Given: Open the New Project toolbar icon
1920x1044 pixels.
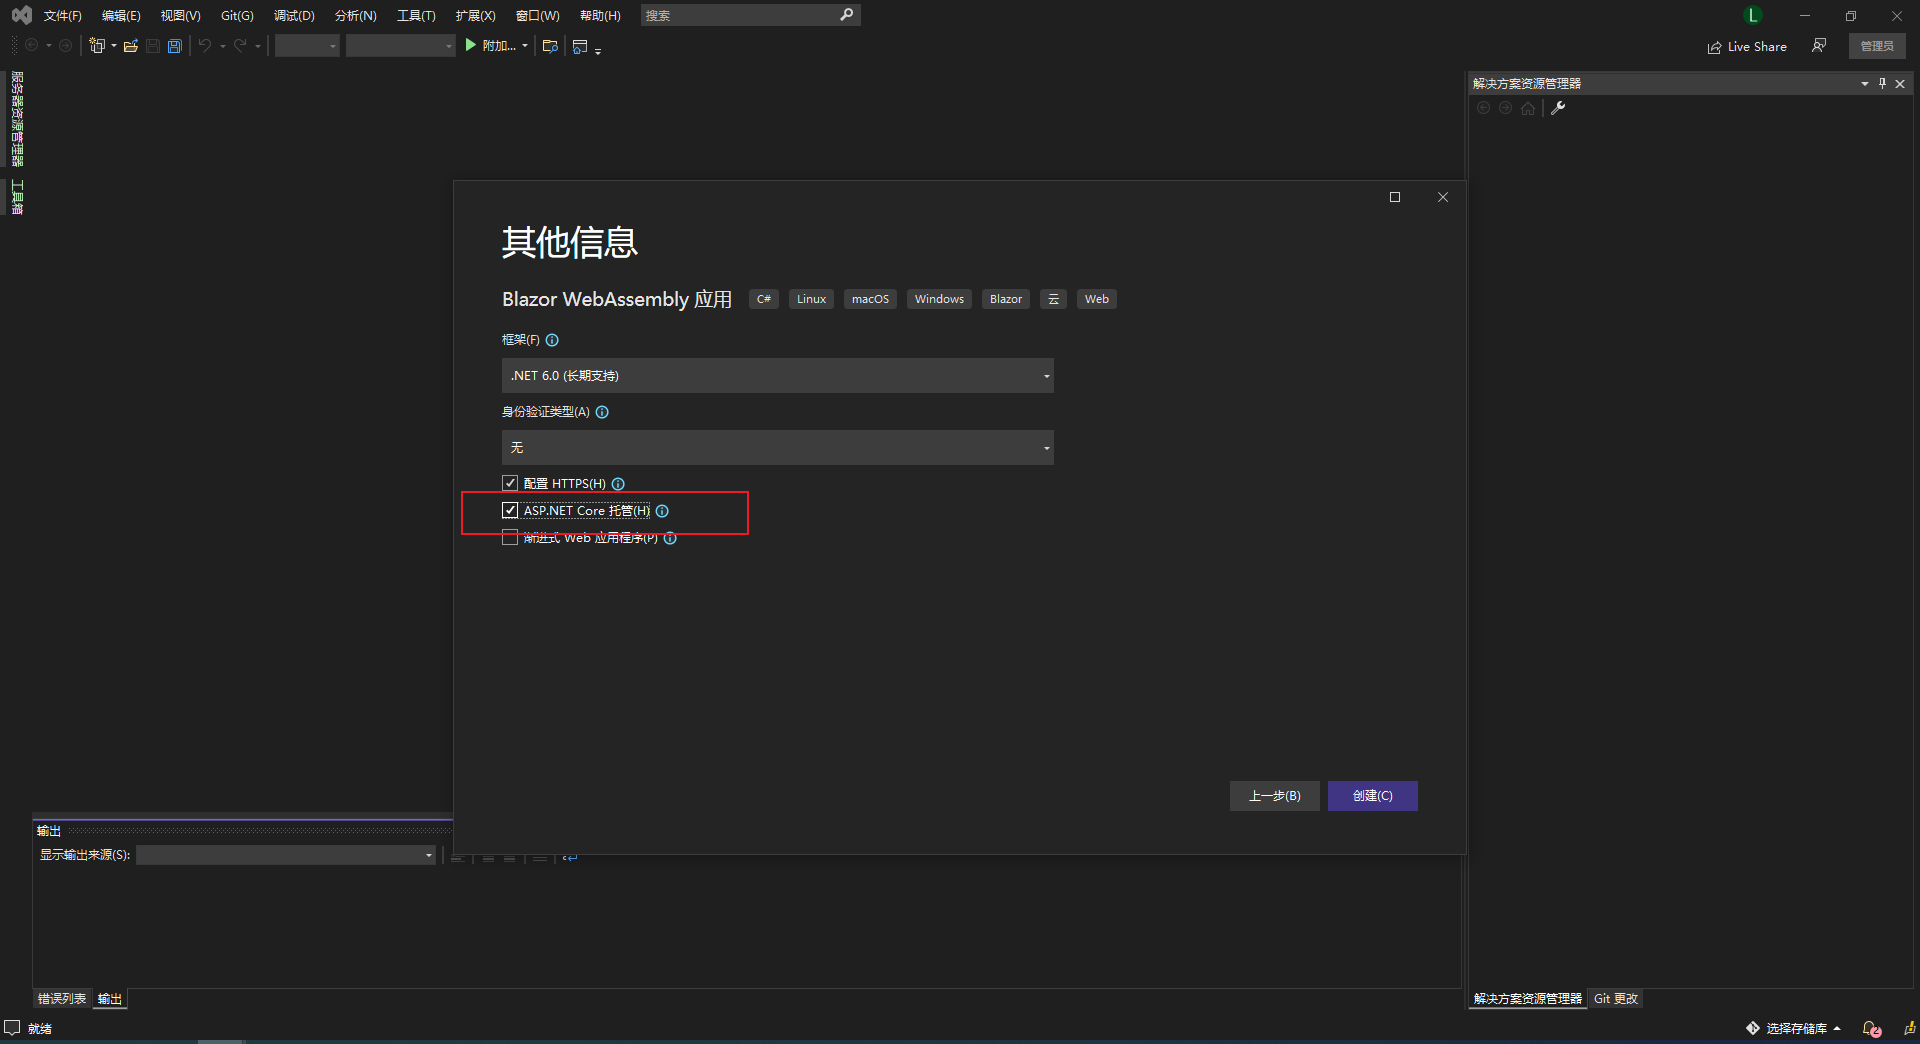Looking at the screenshot, I should pyautogui.click(x=97, y=45).
